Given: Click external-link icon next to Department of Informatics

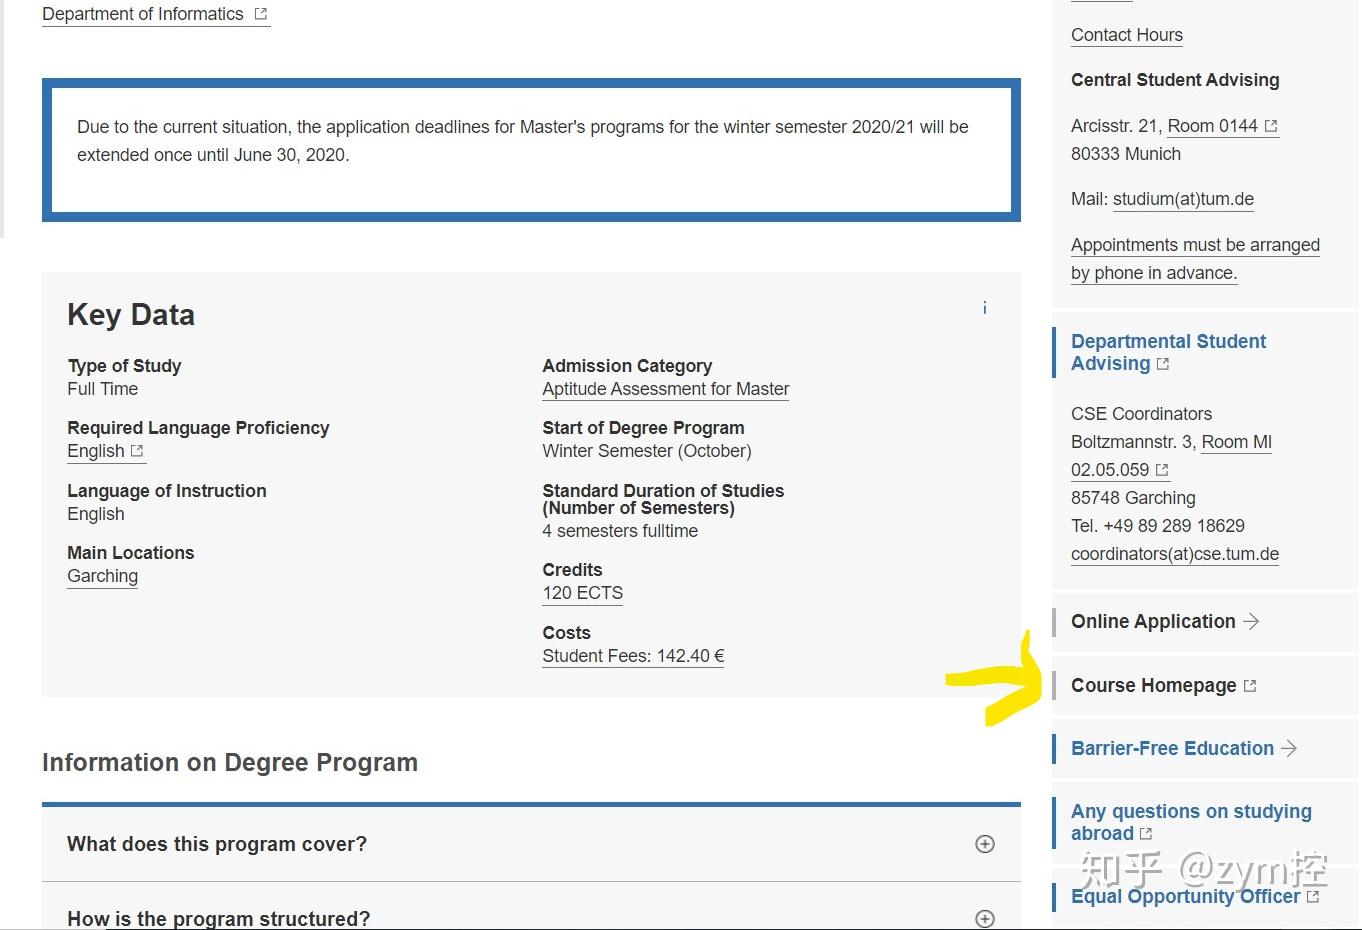Looking at the screenshot, I should coord(261,14).
